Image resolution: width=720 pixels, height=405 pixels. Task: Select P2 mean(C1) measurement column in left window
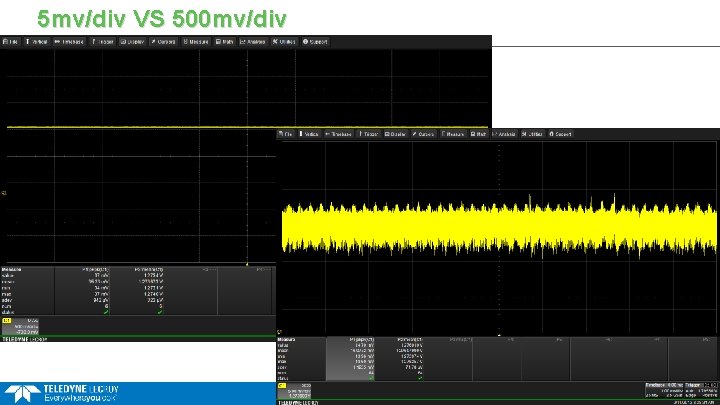coord(137,291)
